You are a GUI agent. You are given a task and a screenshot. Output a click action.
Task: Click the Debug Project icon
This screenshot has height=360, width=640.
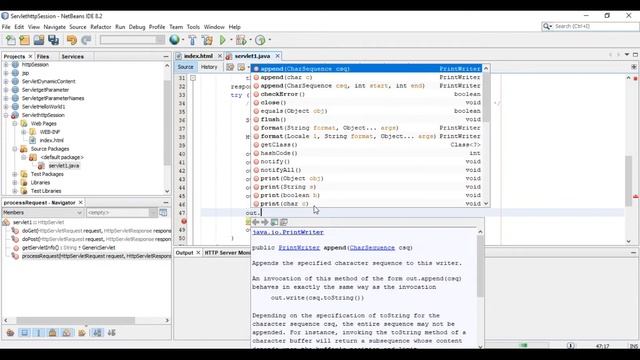[x=241, y=40]
